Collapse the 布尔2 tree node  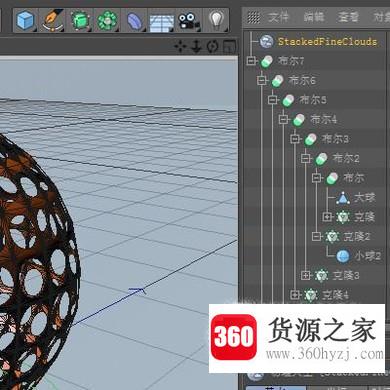tap(306, 158)
